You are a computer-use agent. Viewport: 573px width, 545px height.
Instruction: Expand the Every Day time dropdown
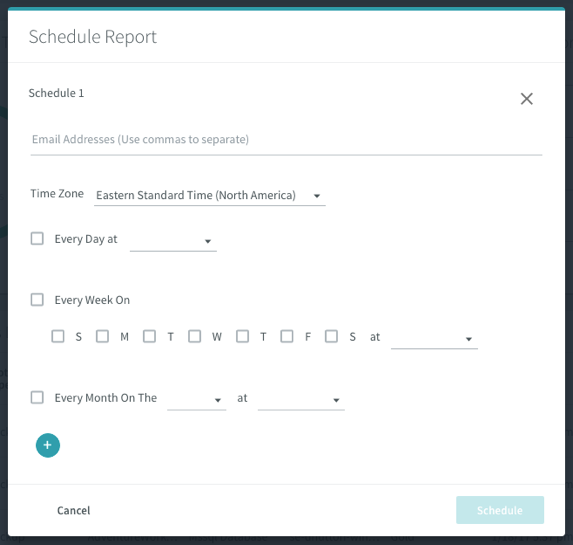(173, 241)
